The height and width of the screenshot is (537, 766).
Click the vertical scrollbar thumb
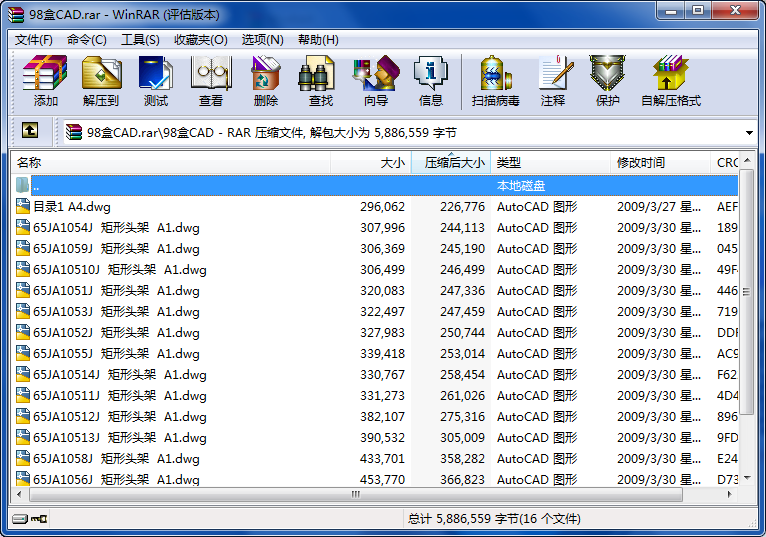coord(746,292)
